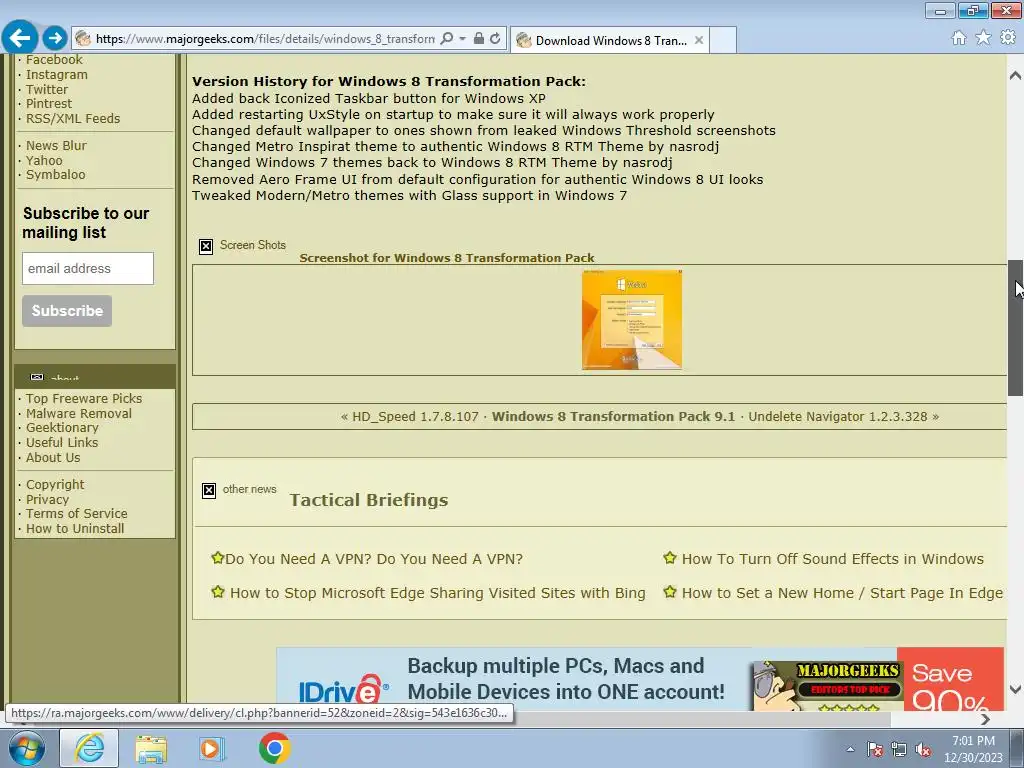Viewport: 1024px width, 768px height.
Task: Open the Windows Start button
Action: 27,748
